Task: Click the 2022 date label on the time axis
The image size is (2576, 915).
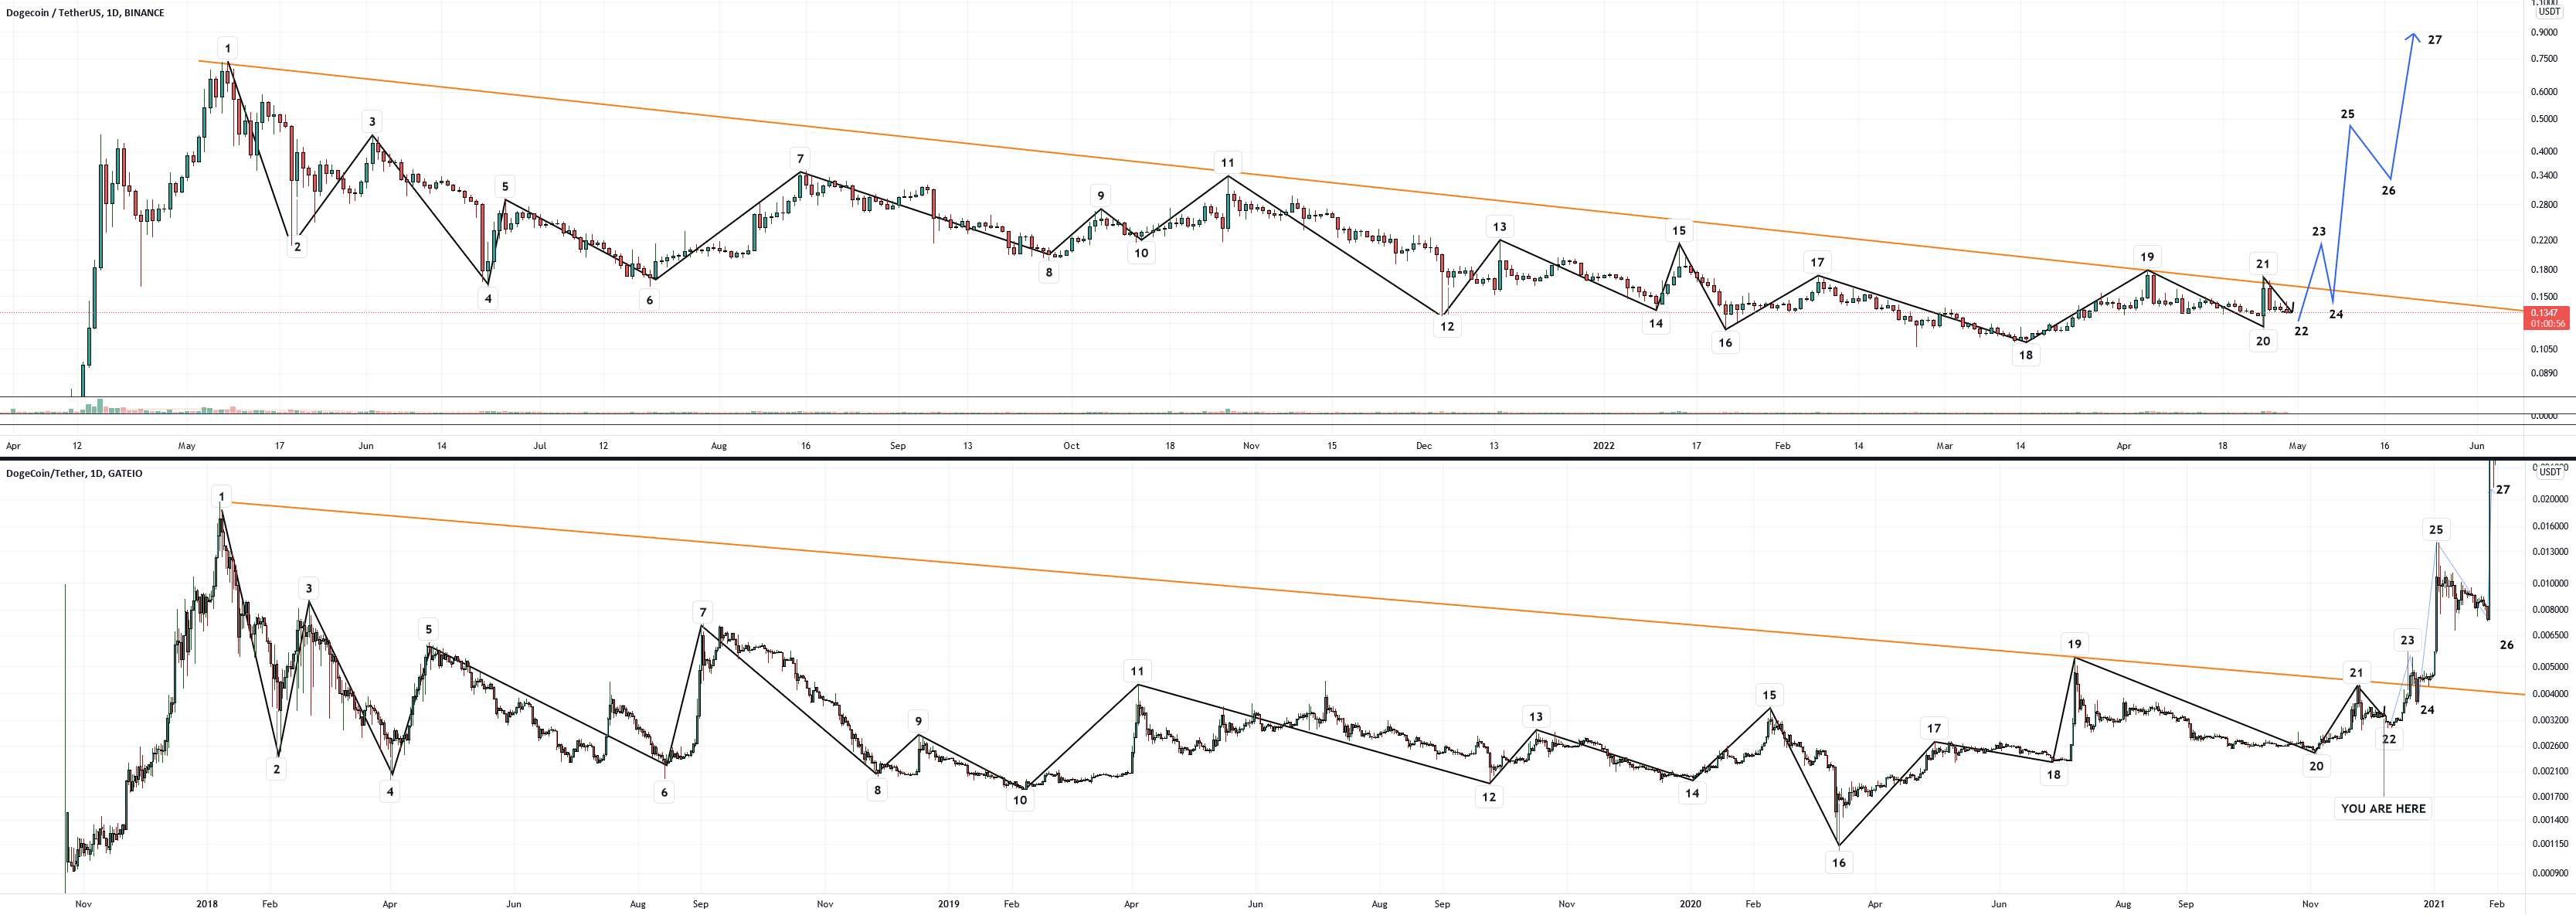Action: [x=1603, y=446]
